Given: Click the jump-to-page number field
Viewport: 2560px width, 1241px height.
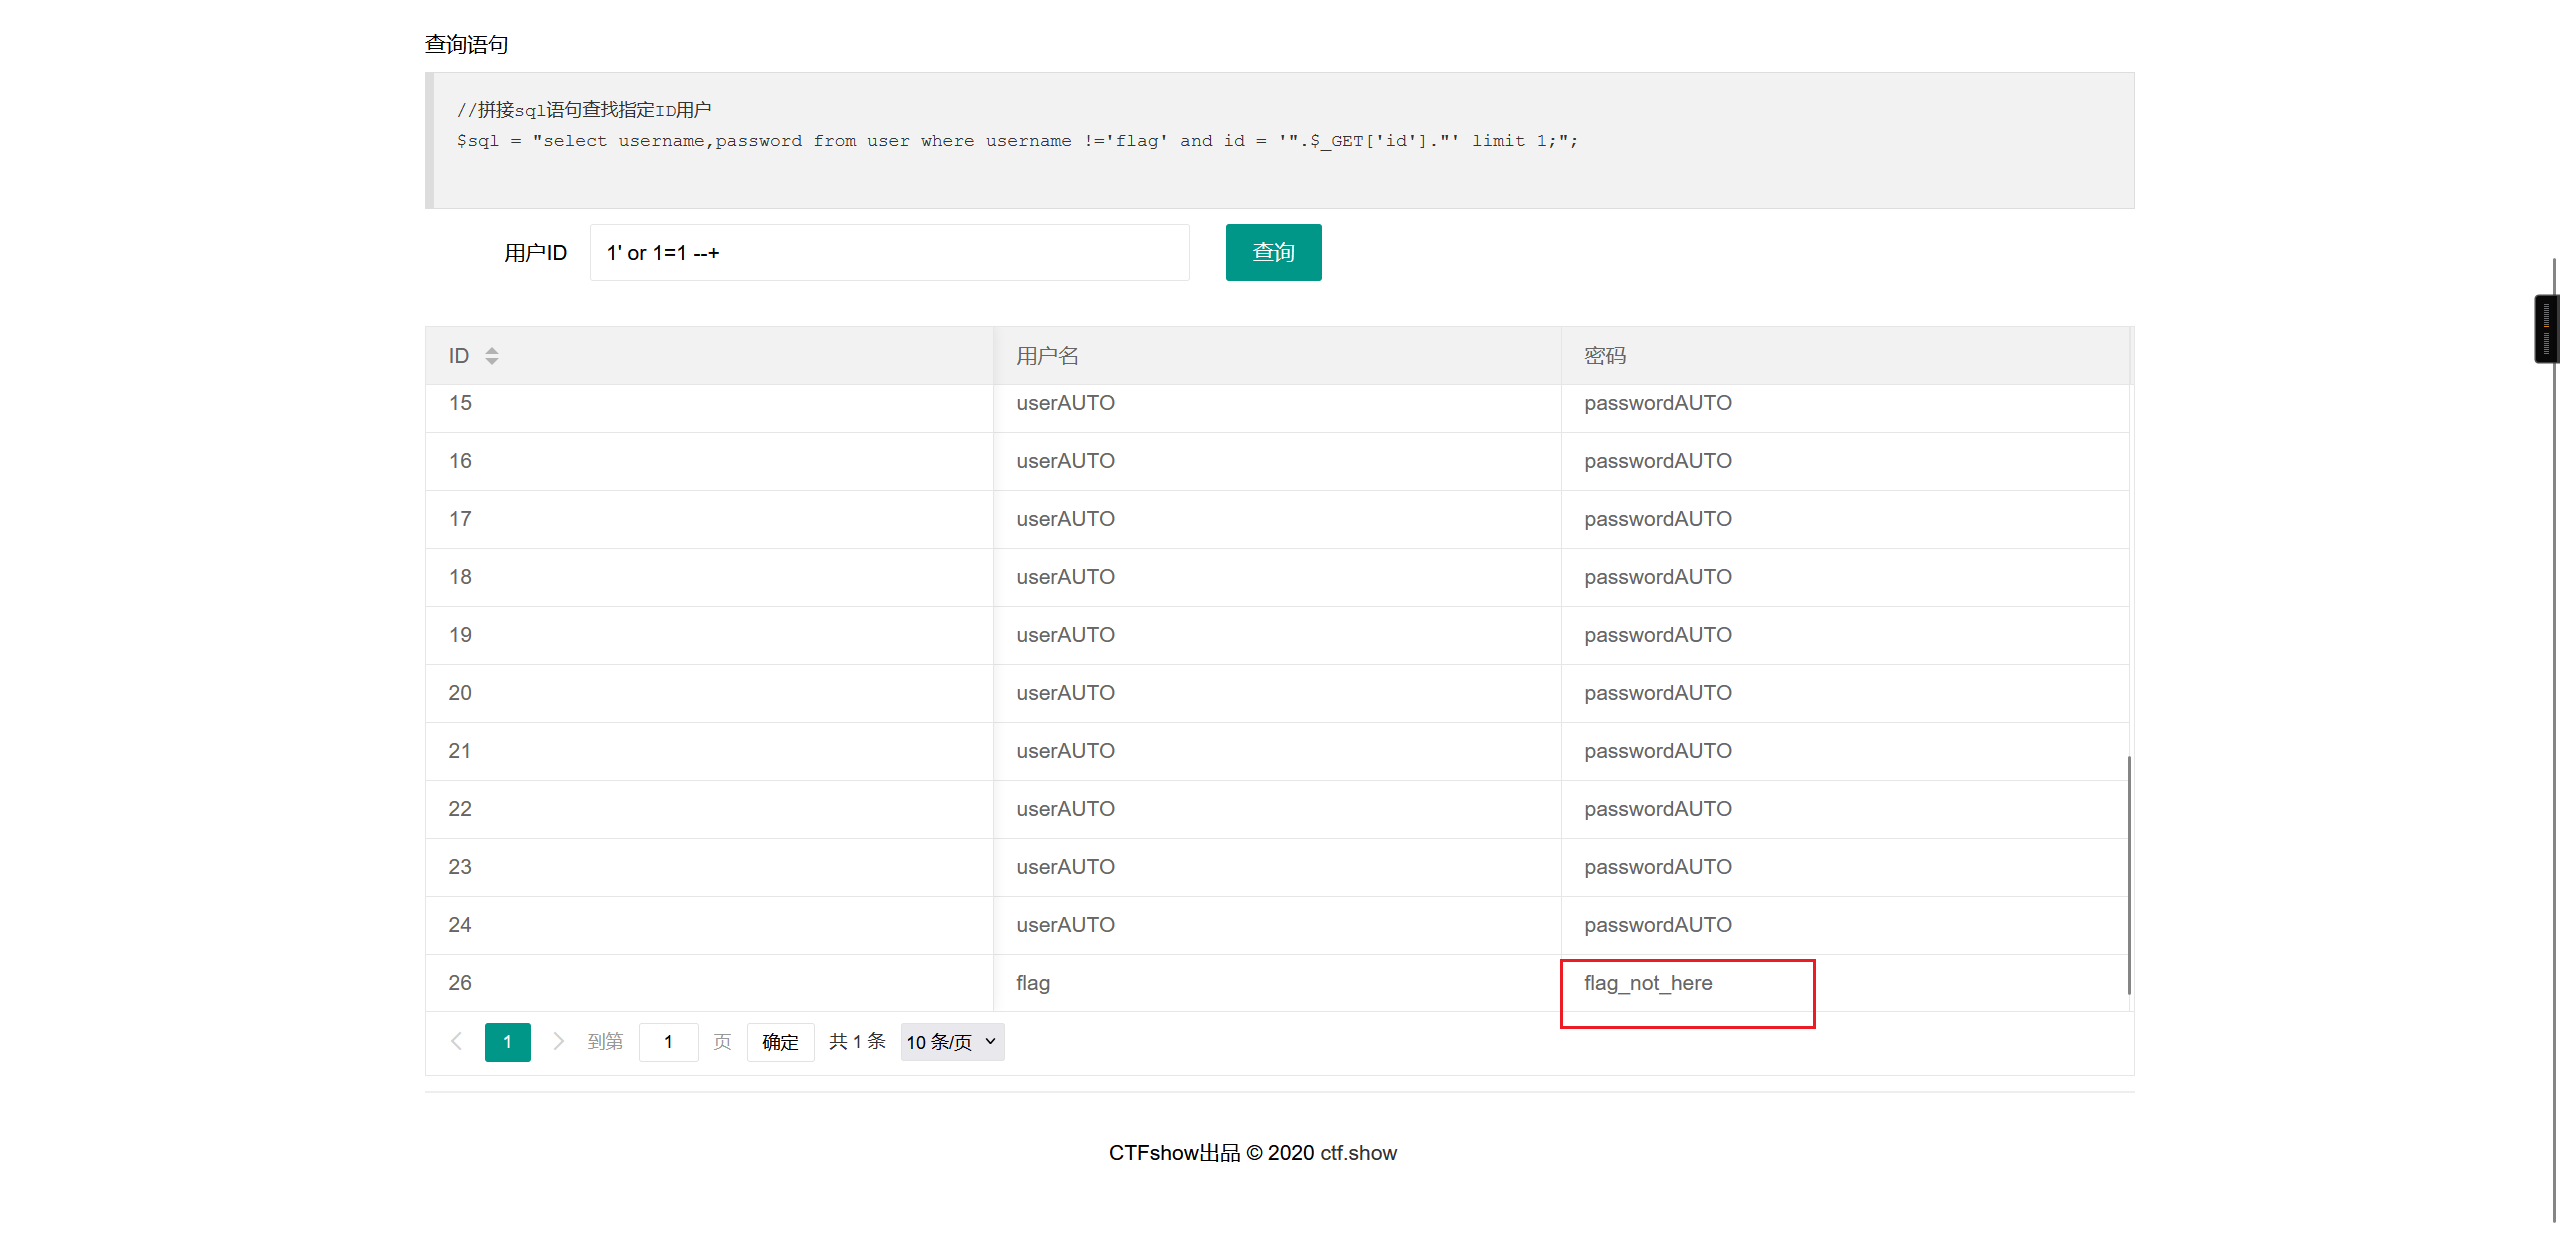Looking at the screenshot, I should (x=668, y=1042).
